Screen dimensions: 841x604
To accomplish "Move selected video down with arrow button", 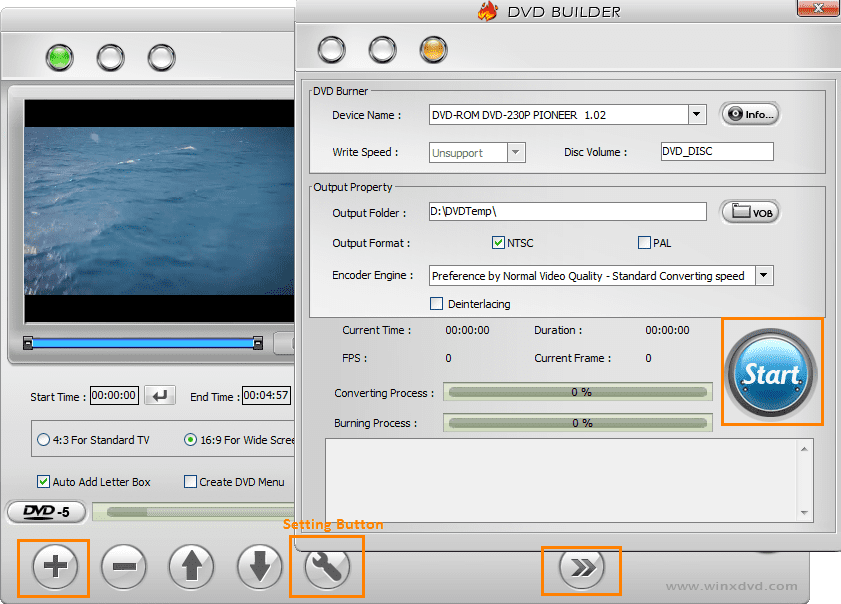I will click(260, 566).
